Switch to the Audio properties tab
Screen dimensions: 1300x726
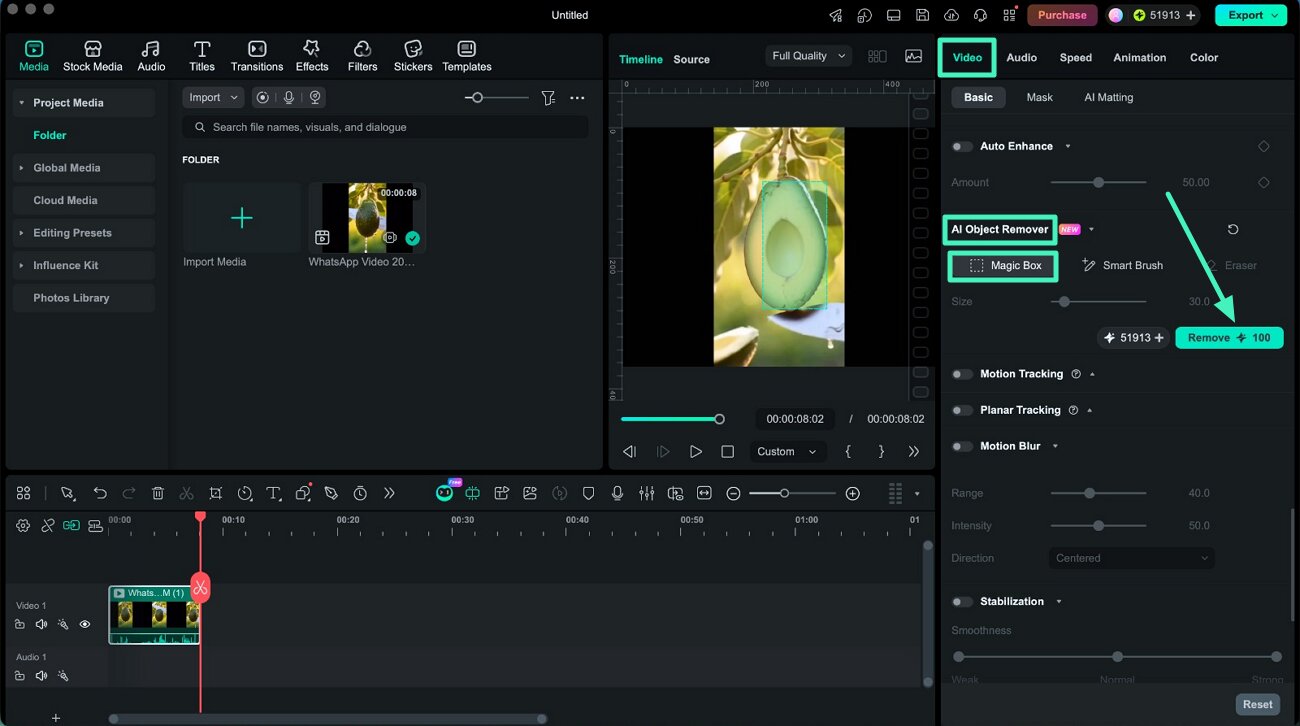point(1021,57)
